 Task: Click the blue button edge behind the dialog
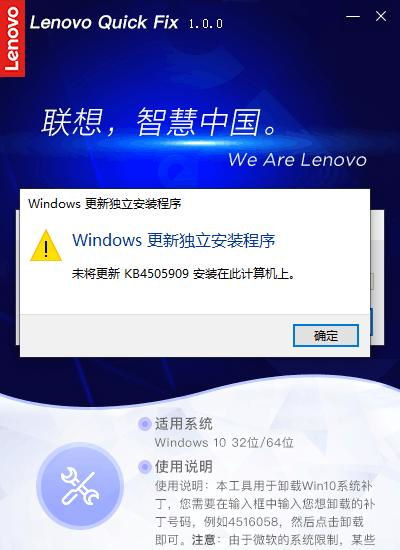click(x=371, y=322)
